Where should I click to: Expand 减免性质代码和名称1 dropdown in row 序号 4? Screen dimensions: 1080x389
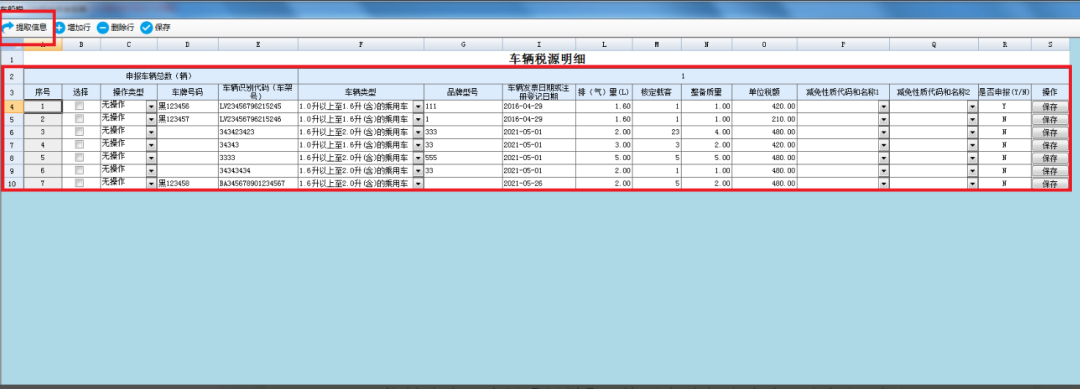pyautogui.click(x=884, y=145)
